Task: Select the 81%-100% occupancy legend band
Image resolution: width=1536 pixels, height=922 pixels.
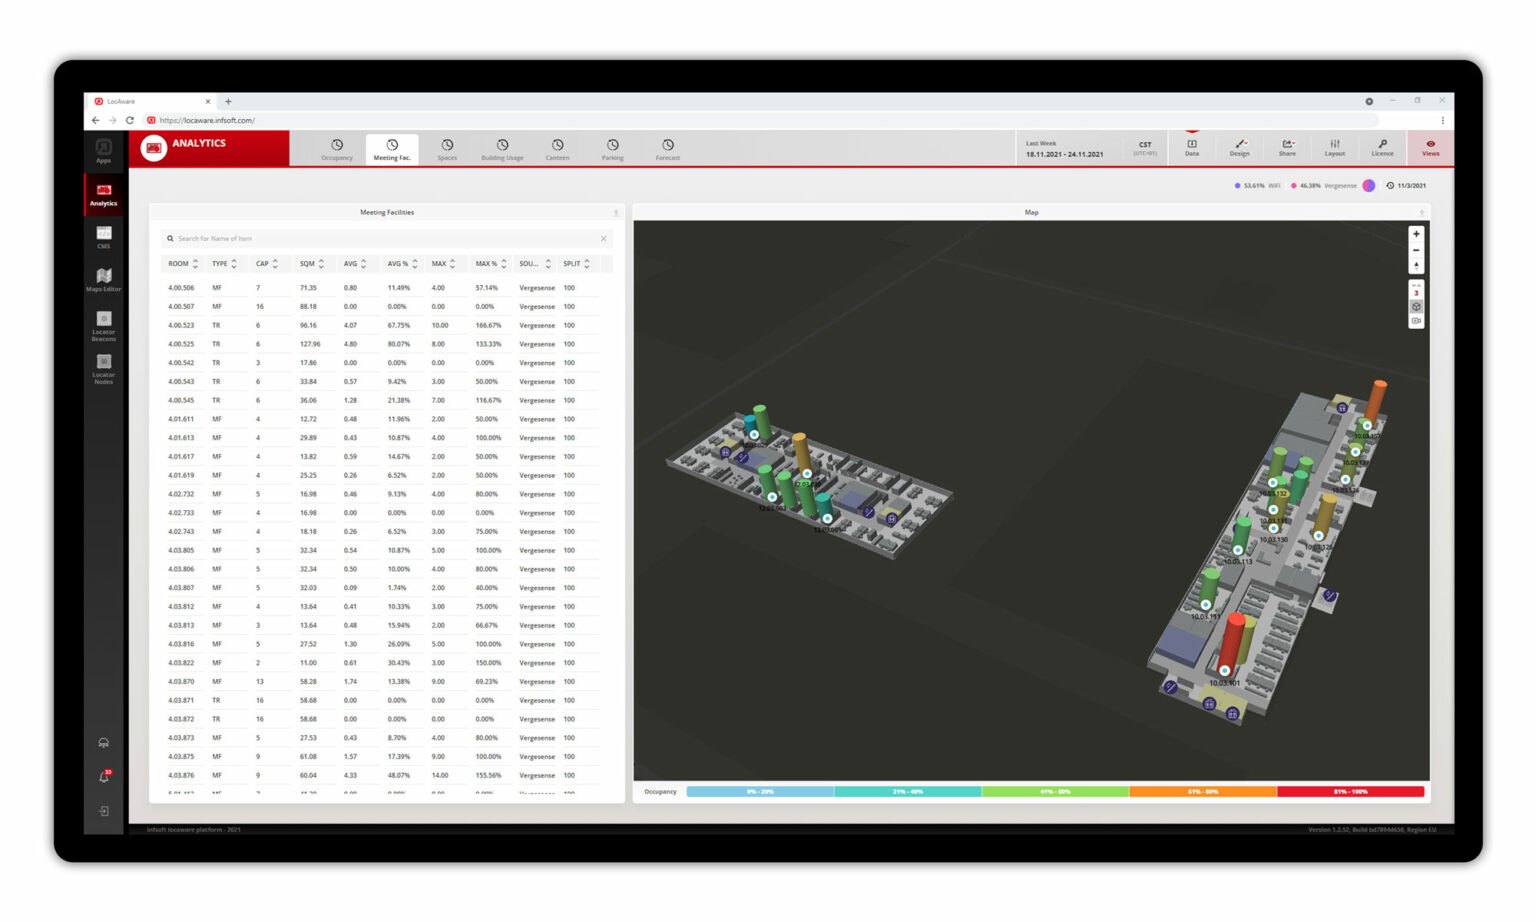Action: tap(1350, 791)
